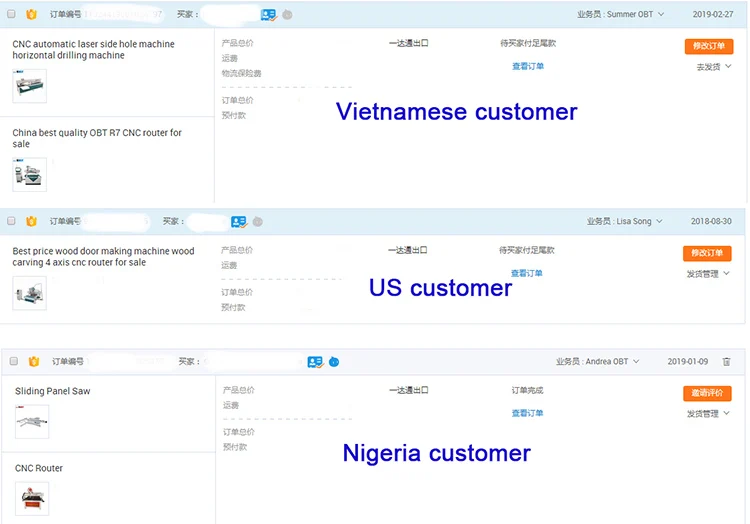Tick the checkbox for the 2019-02-27 order
Image resolution: width=750 pixels, height=524 pixels.
[13, 15]
